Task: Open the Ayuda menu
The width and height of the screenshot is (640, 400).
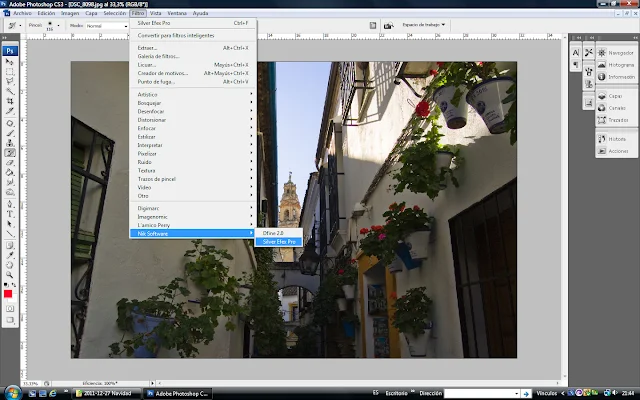Action: click(200, 13)
